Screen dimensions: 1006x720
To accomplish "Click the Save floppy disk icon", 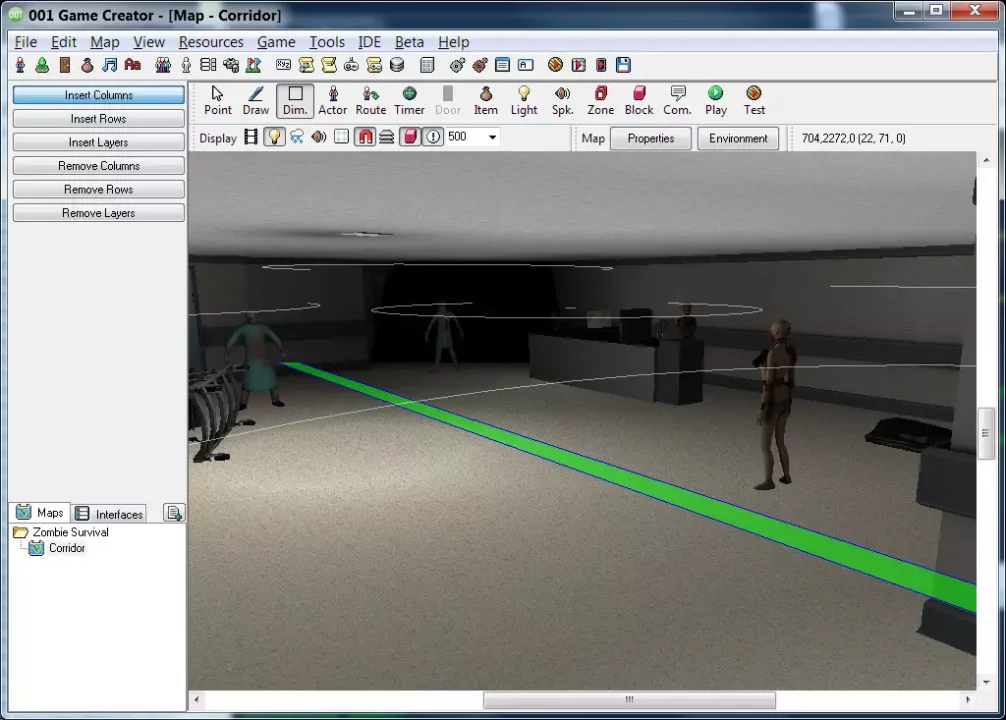I will tap(623, 65).
